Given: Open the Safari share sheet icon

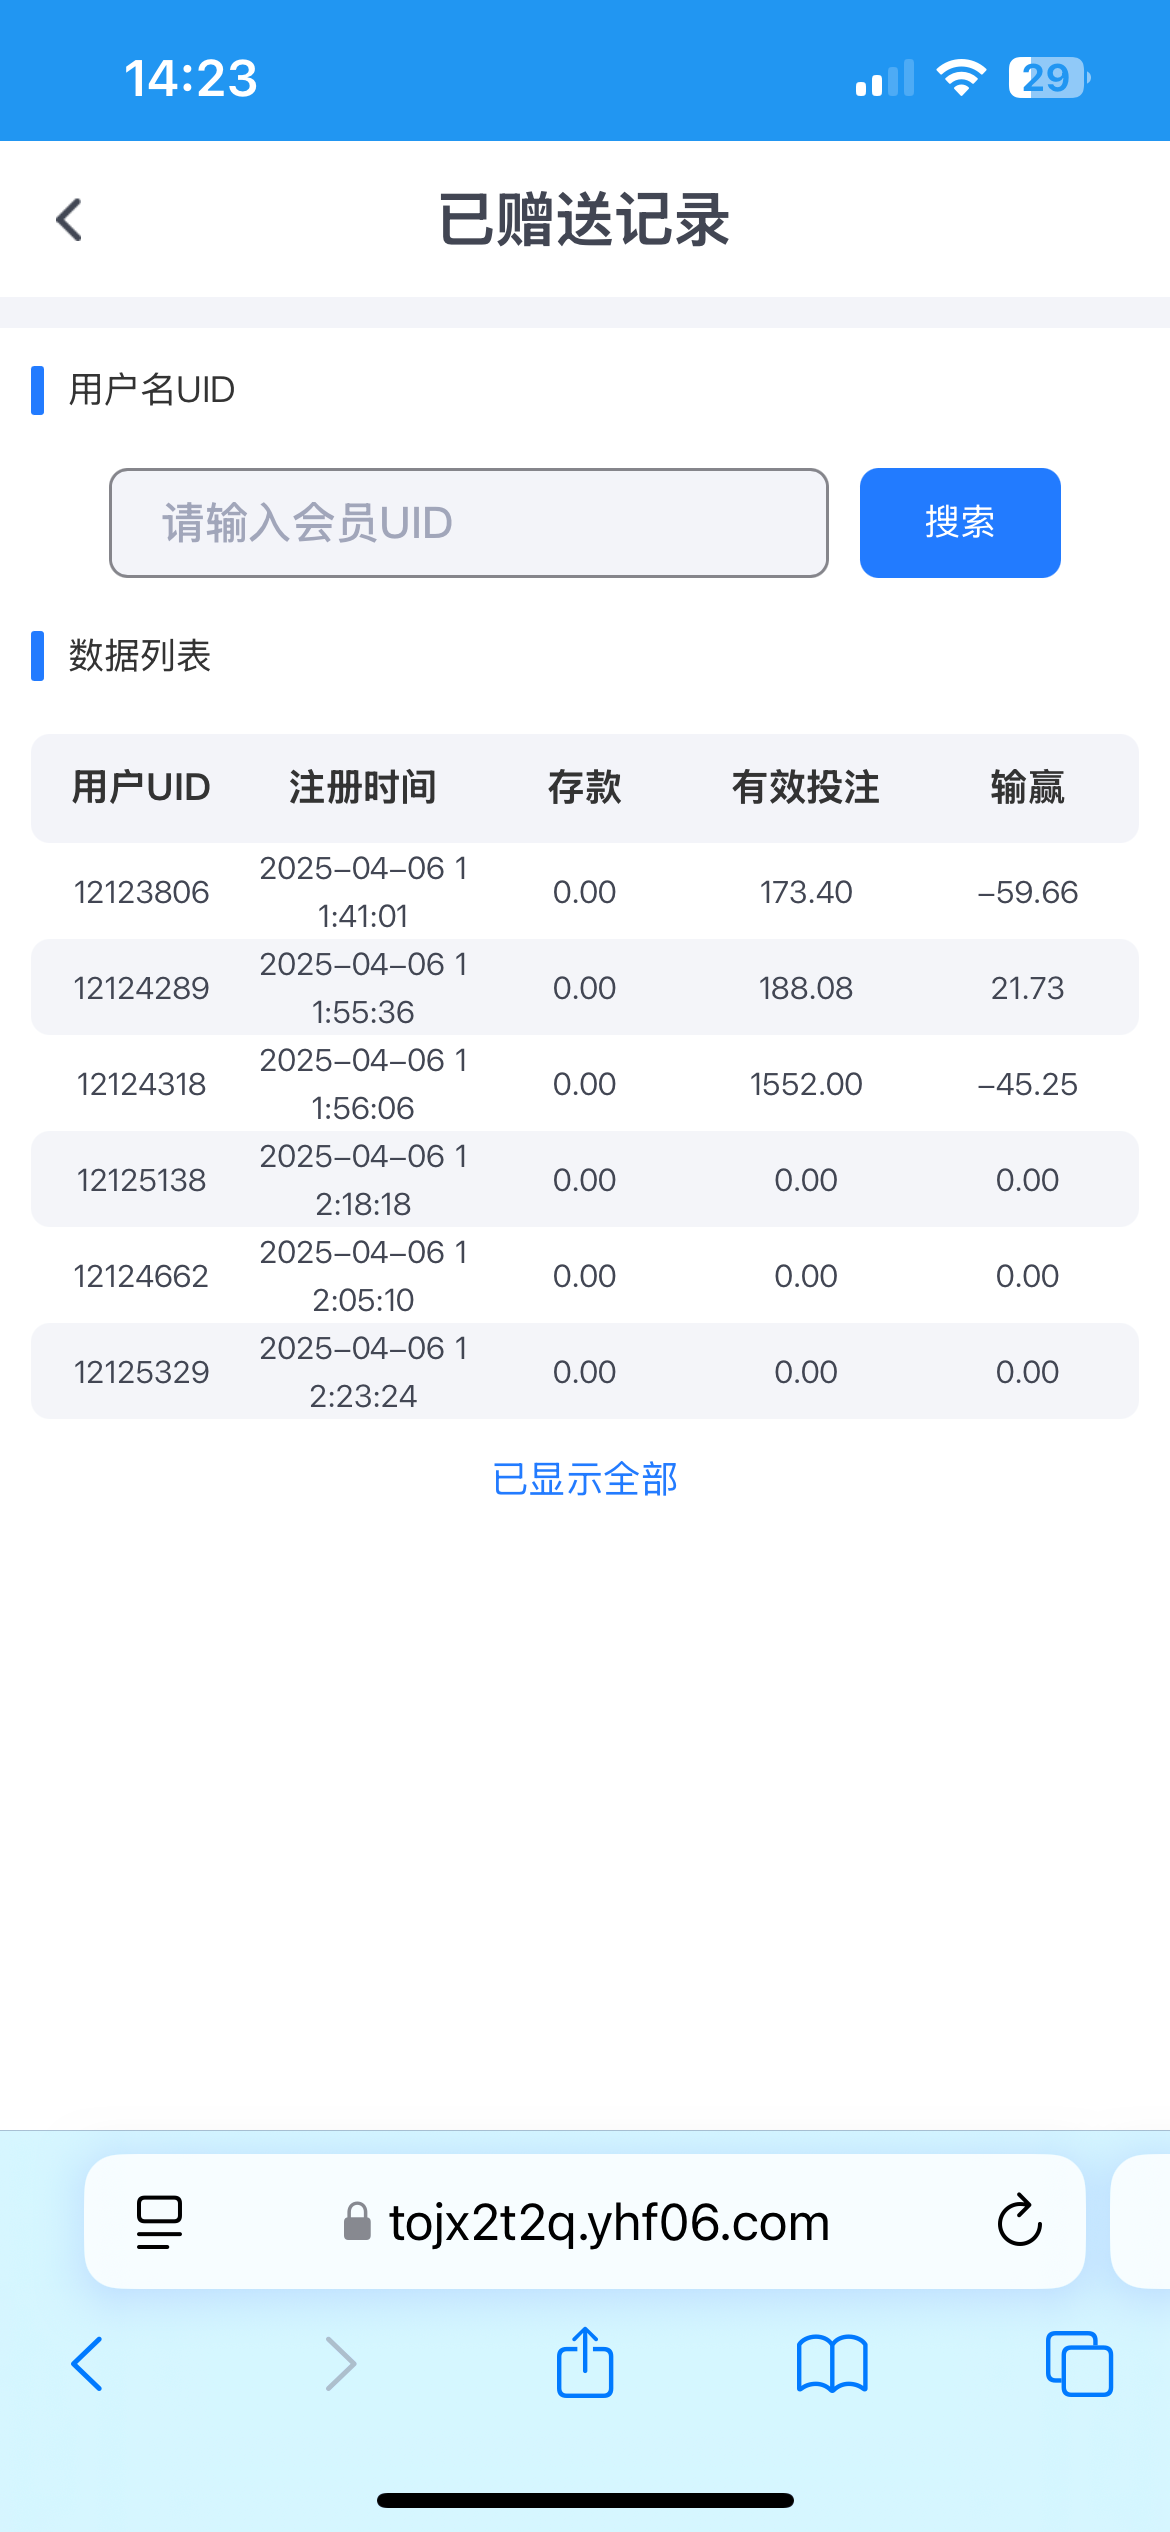Looking at the screenshot, I should (584, 2364).
